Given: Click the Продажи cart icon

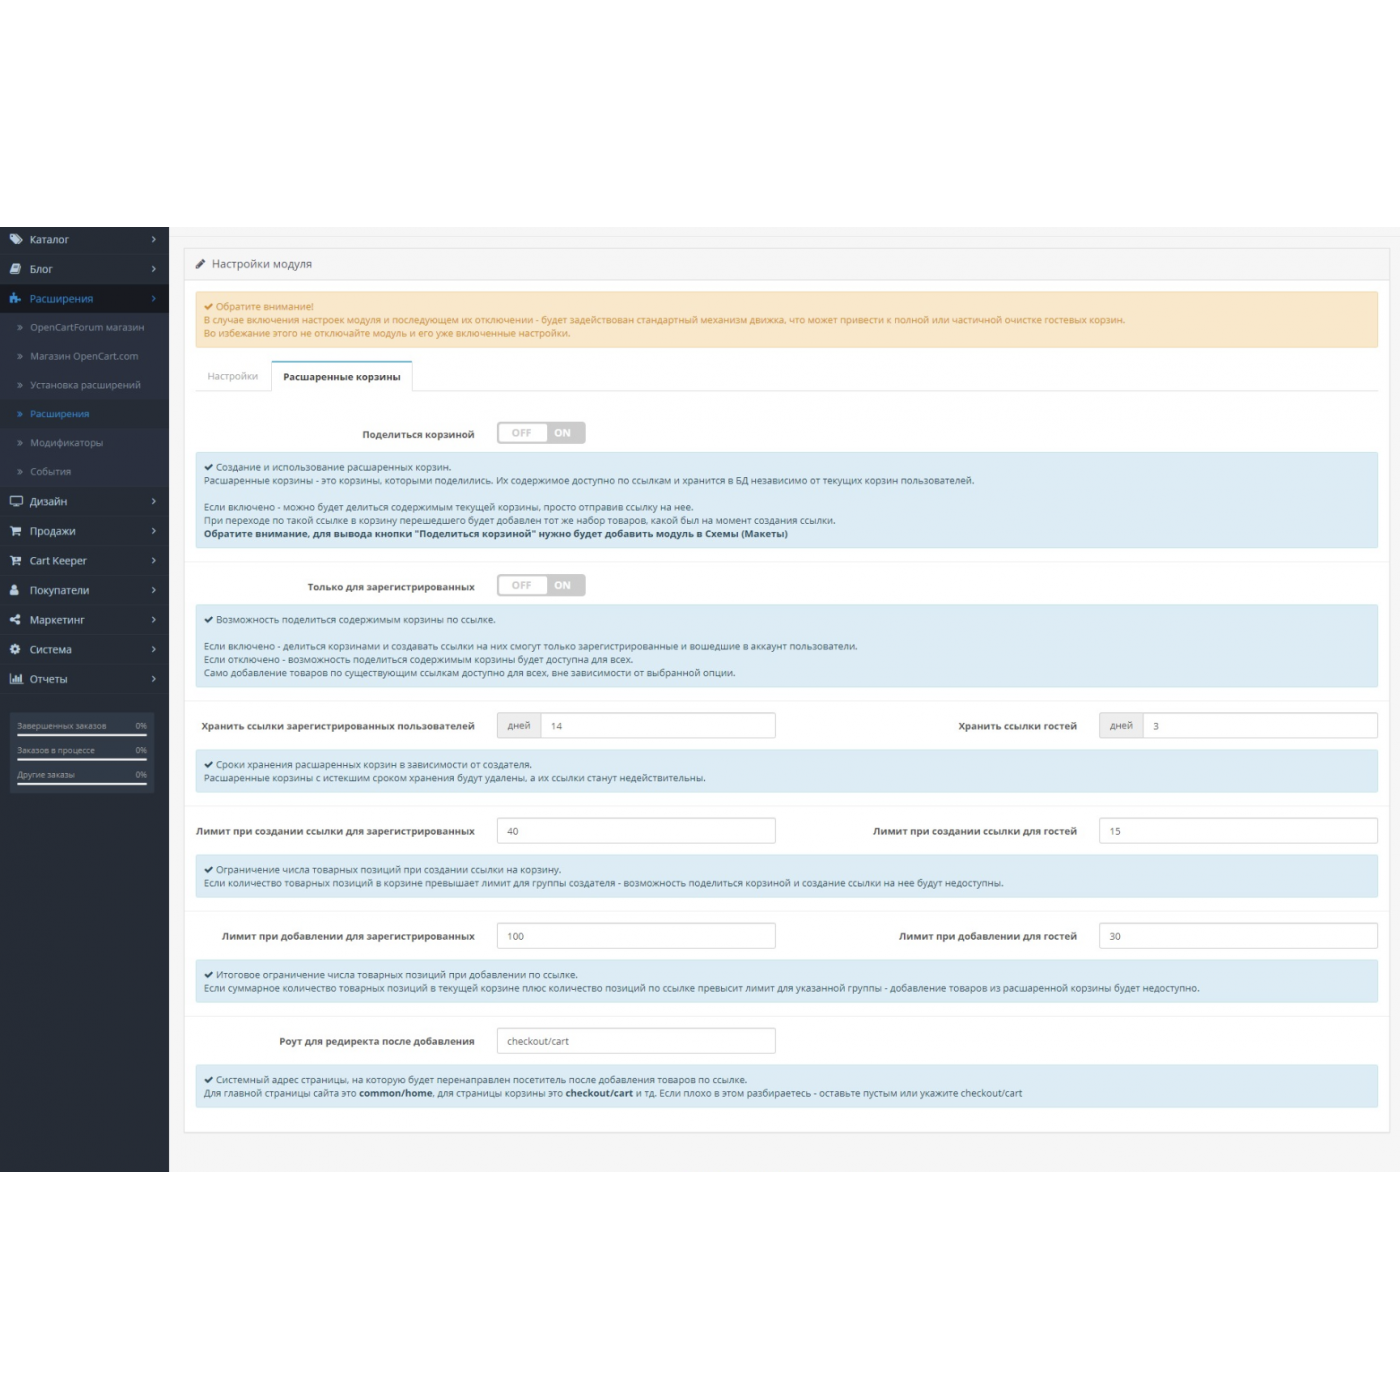Looking at the screenshot, I should pyautogui.click(x=16, y=531).
